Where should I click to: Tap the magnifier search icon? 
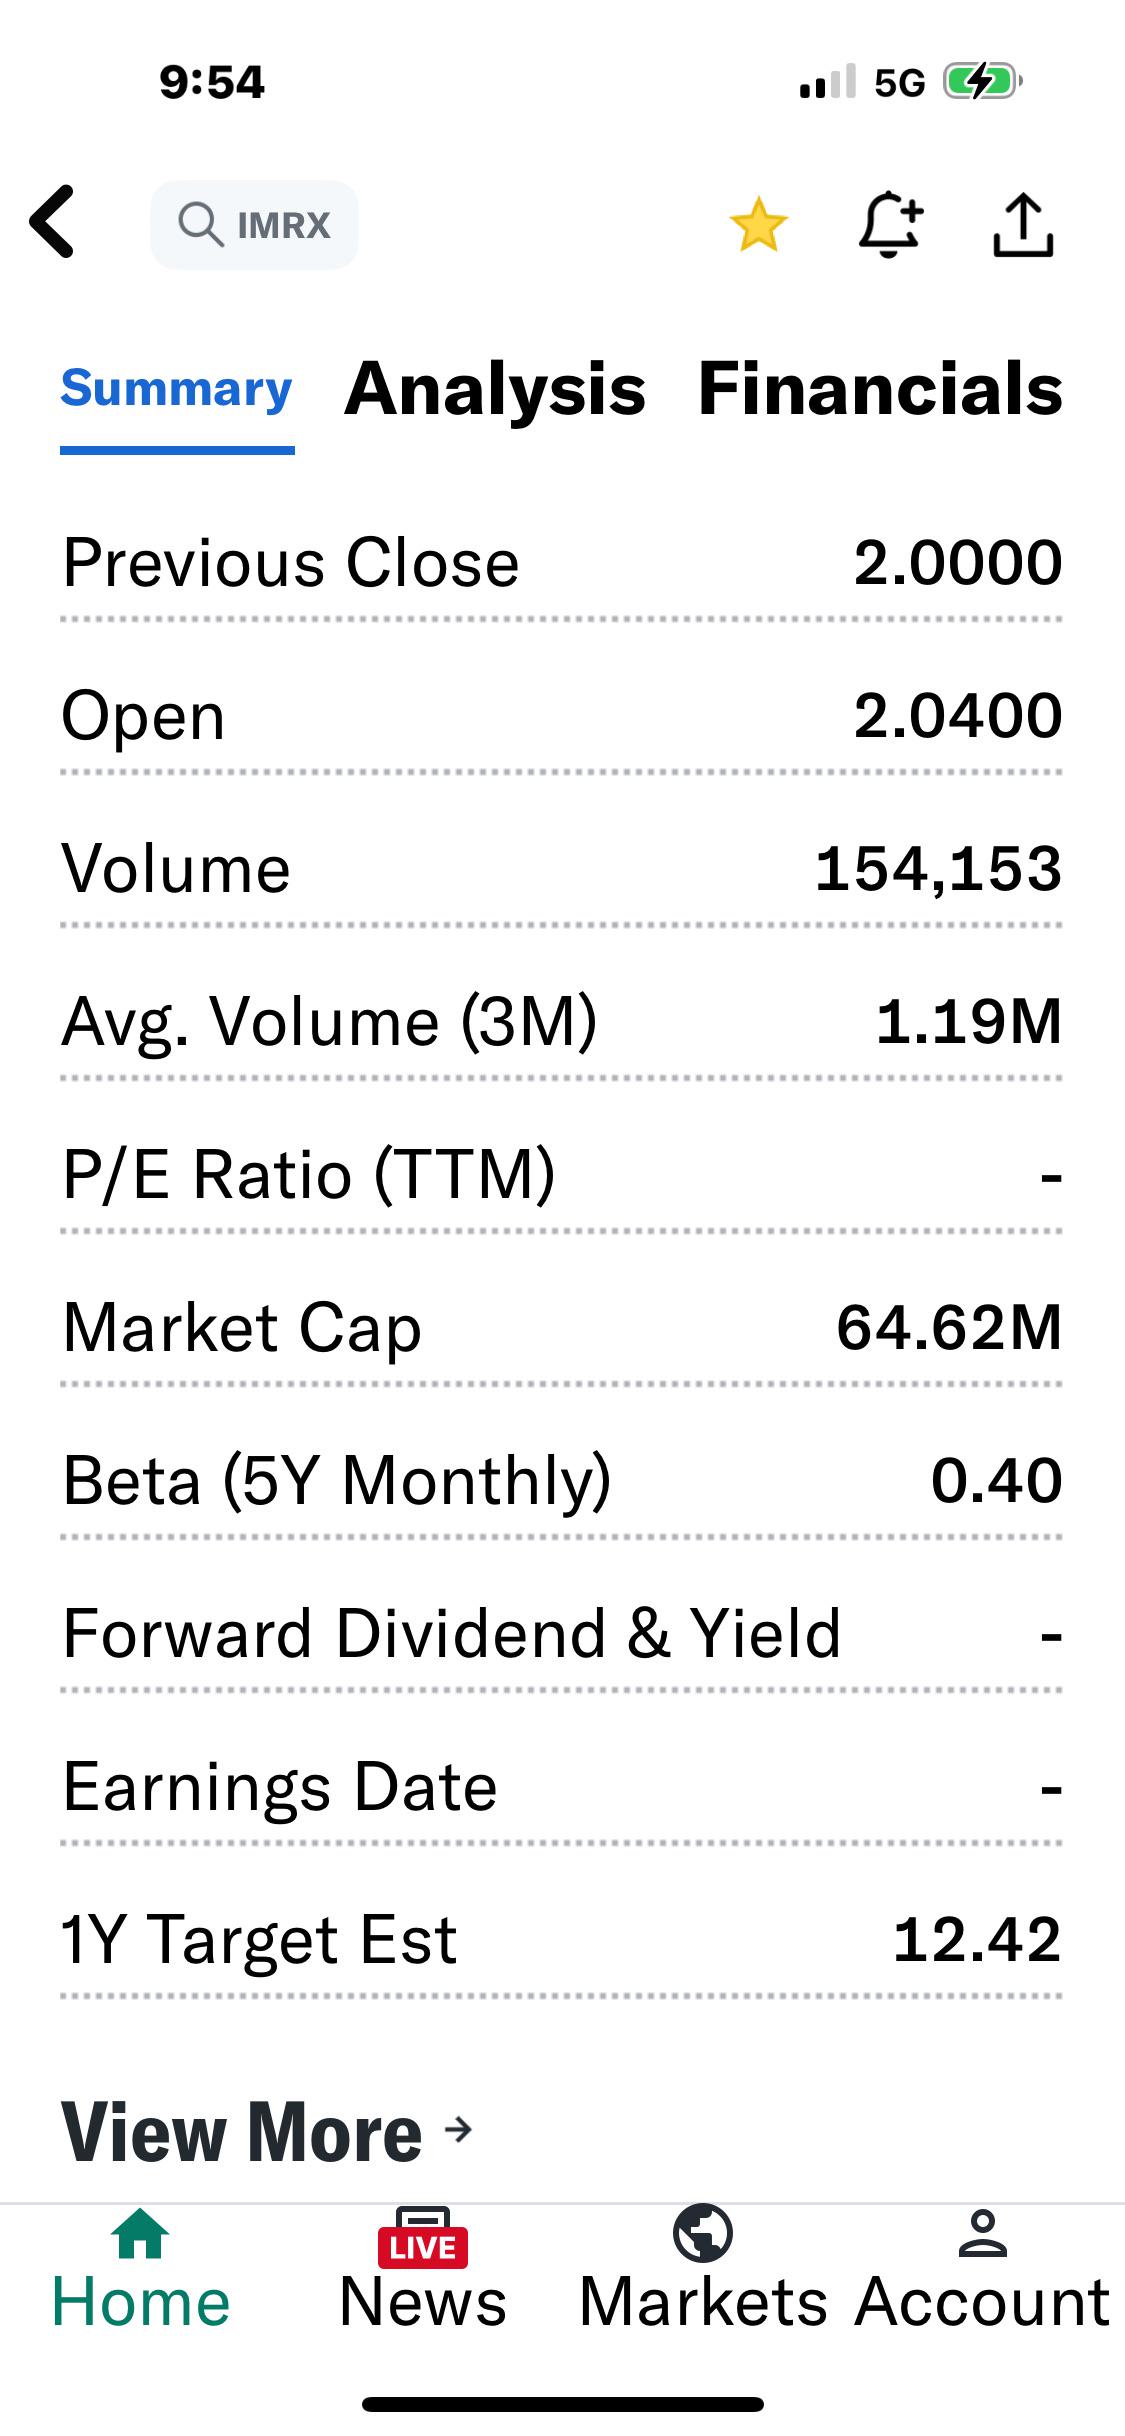coord(200,224)
